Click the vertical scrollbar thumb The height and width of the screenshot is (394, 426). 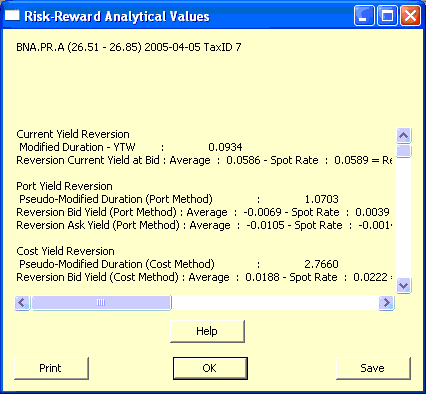[404, 151]
